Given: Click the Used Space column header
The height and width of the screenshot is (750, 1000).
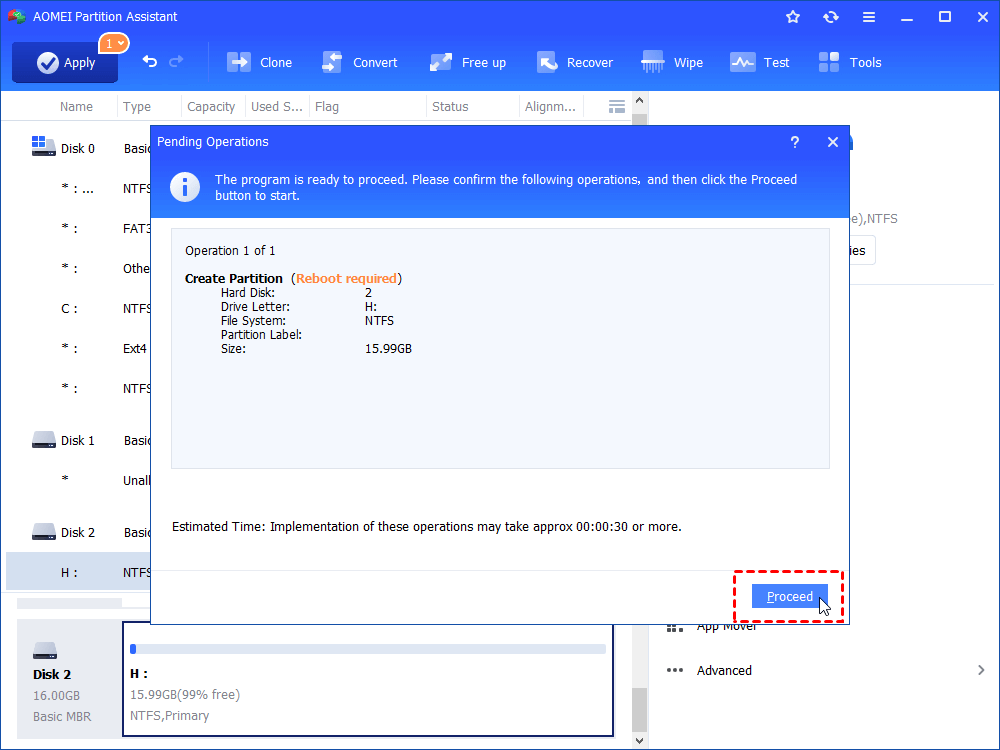Looking at the screenshot, I should (276, 107).
